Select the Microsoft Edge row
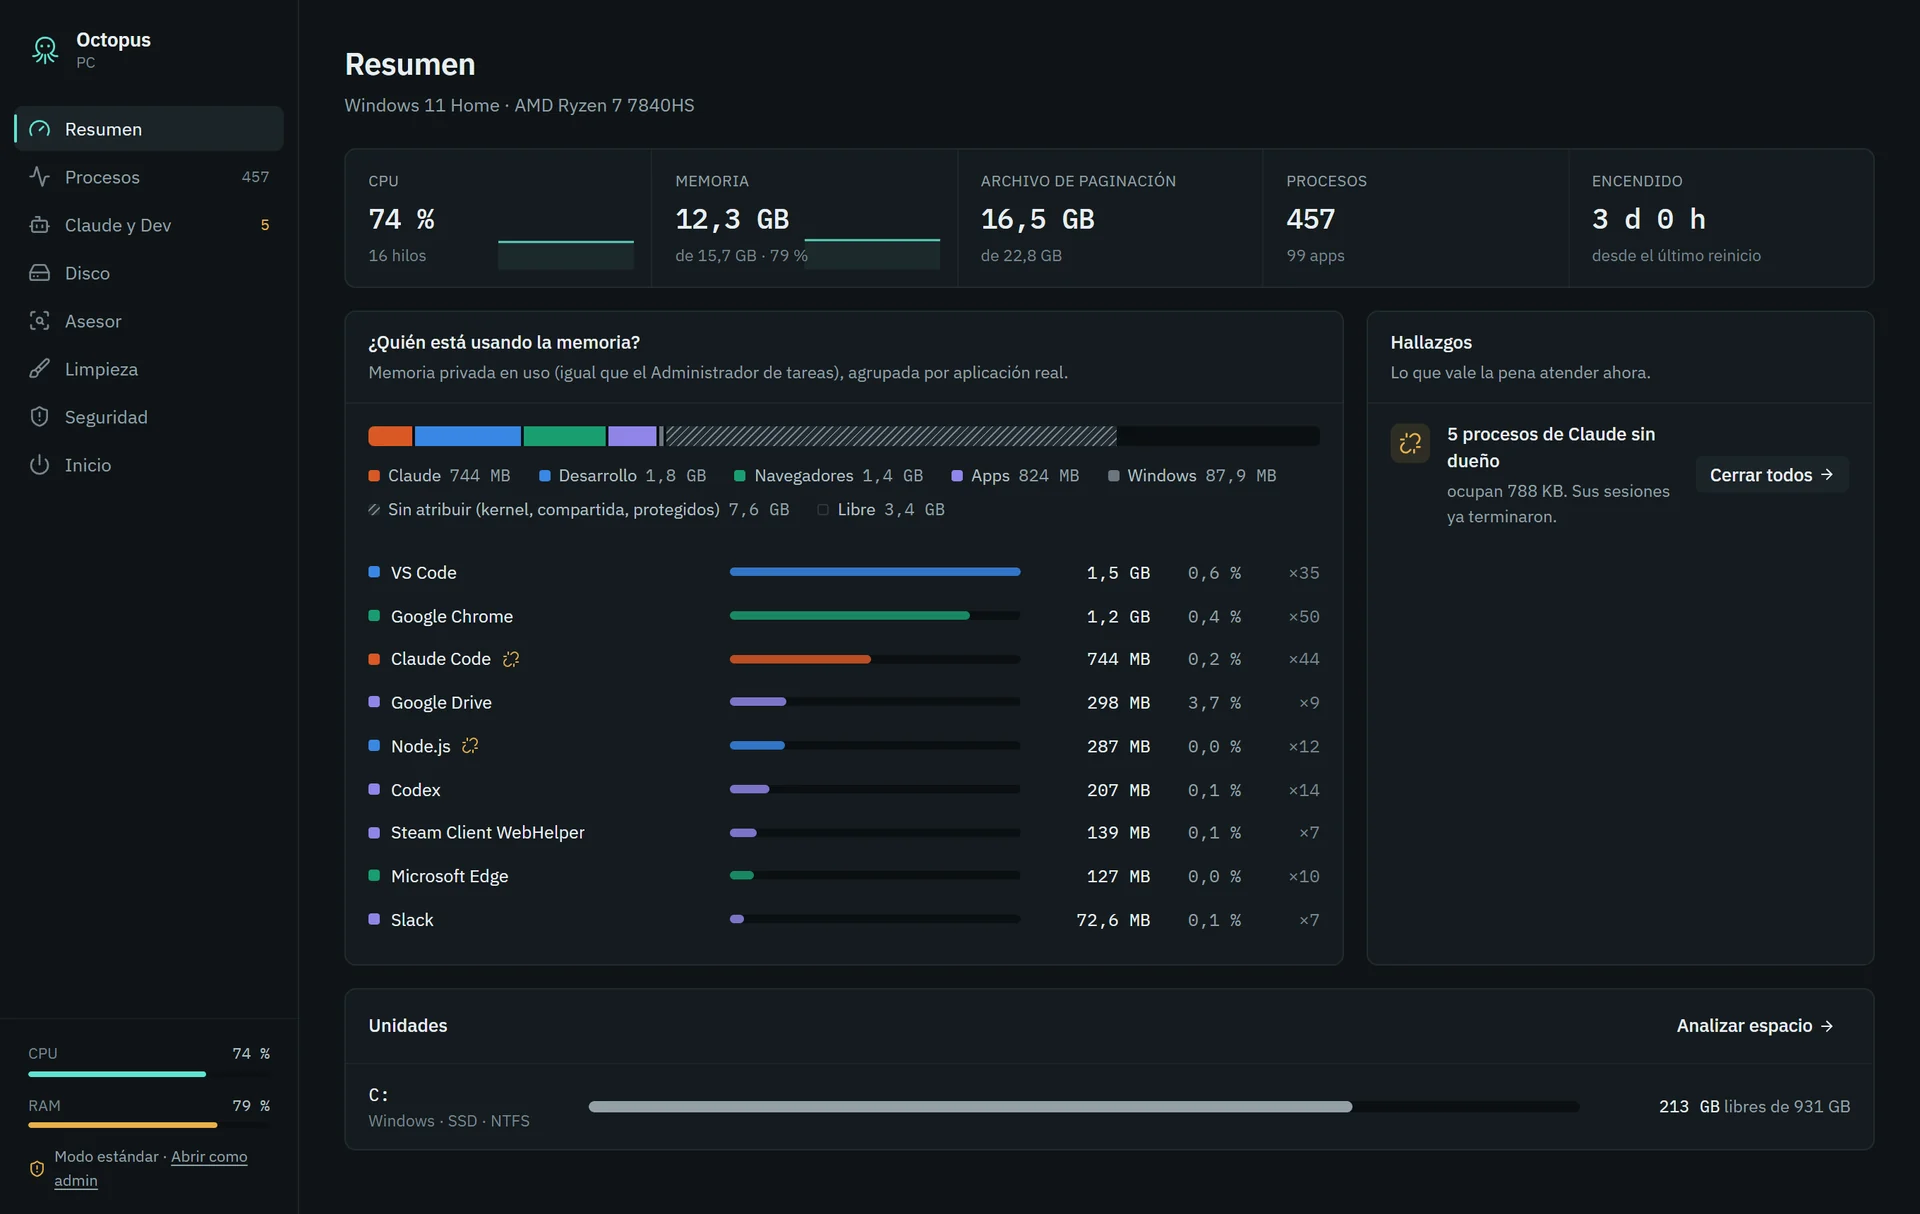This screenshot has height=1214, width=1920. click(x=843, y=877)
